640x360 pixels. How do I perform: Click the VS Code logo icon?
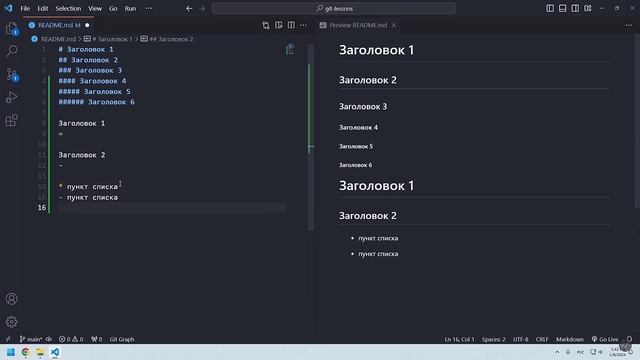point(9,8)
